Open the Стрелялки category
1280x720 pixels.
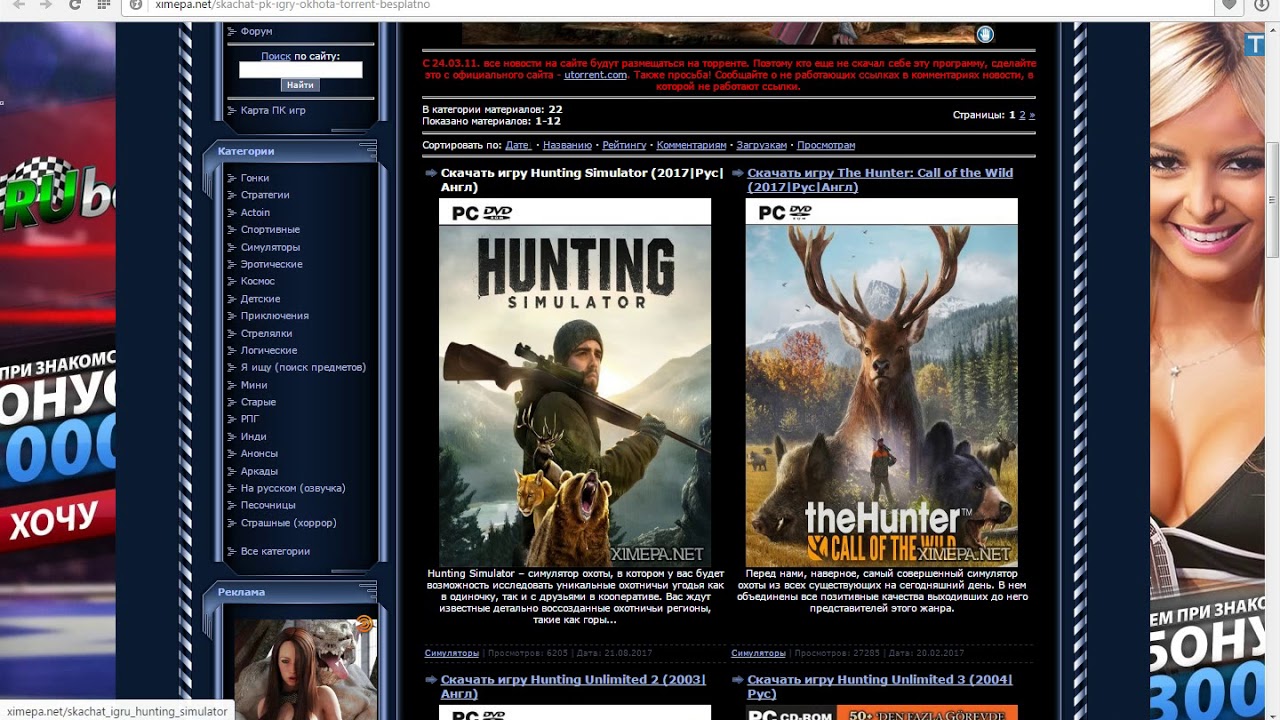coord(266,333)
